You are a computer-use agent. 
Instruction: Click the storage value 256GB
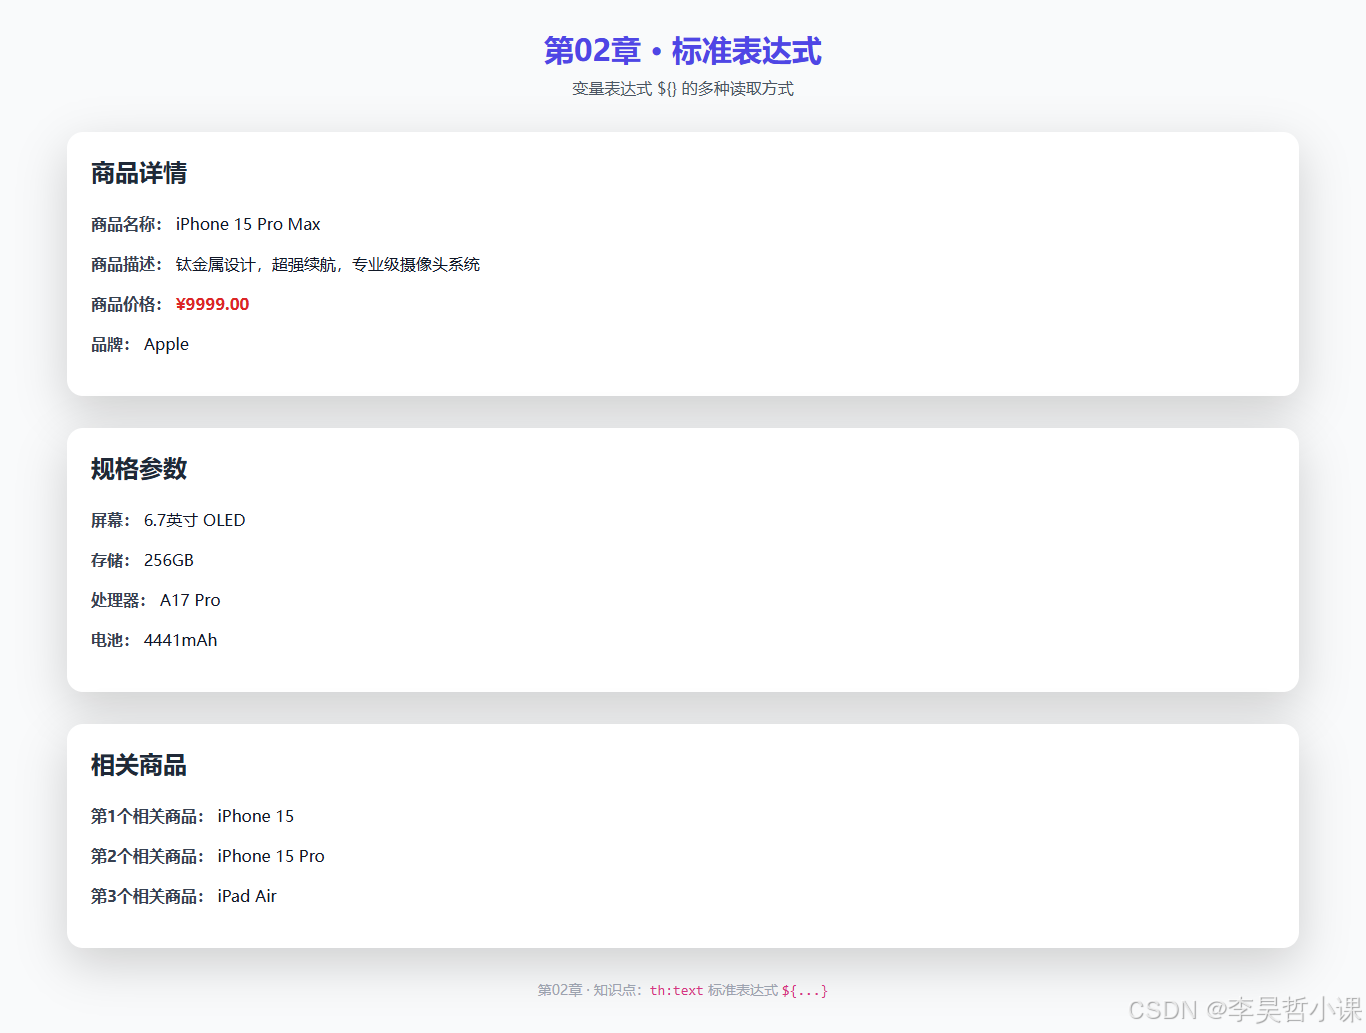coord(169,560)
